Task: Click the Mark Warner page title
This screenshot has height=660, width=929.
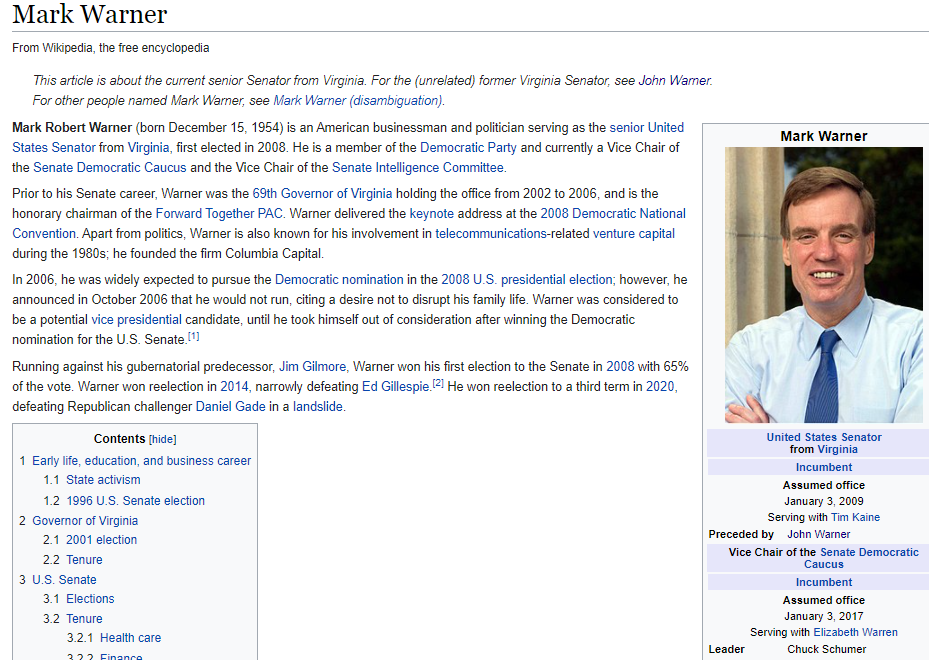Action: click(90, 14)
